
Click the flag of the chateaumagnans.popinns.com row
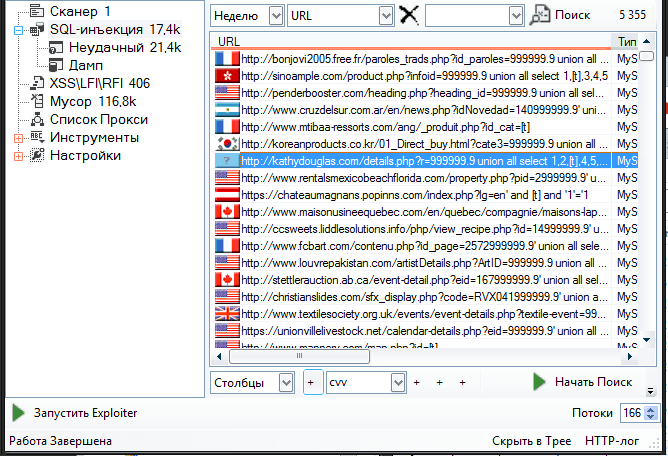[x=227, y=195]
